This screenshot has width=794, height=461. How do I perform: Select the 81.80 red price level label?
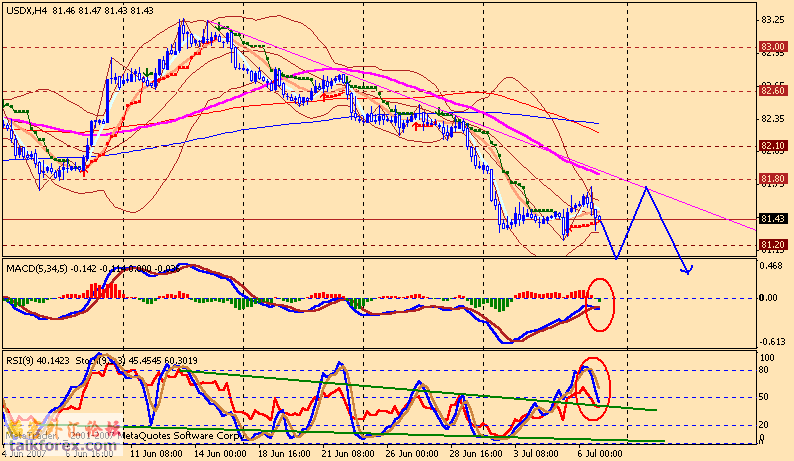773,179
